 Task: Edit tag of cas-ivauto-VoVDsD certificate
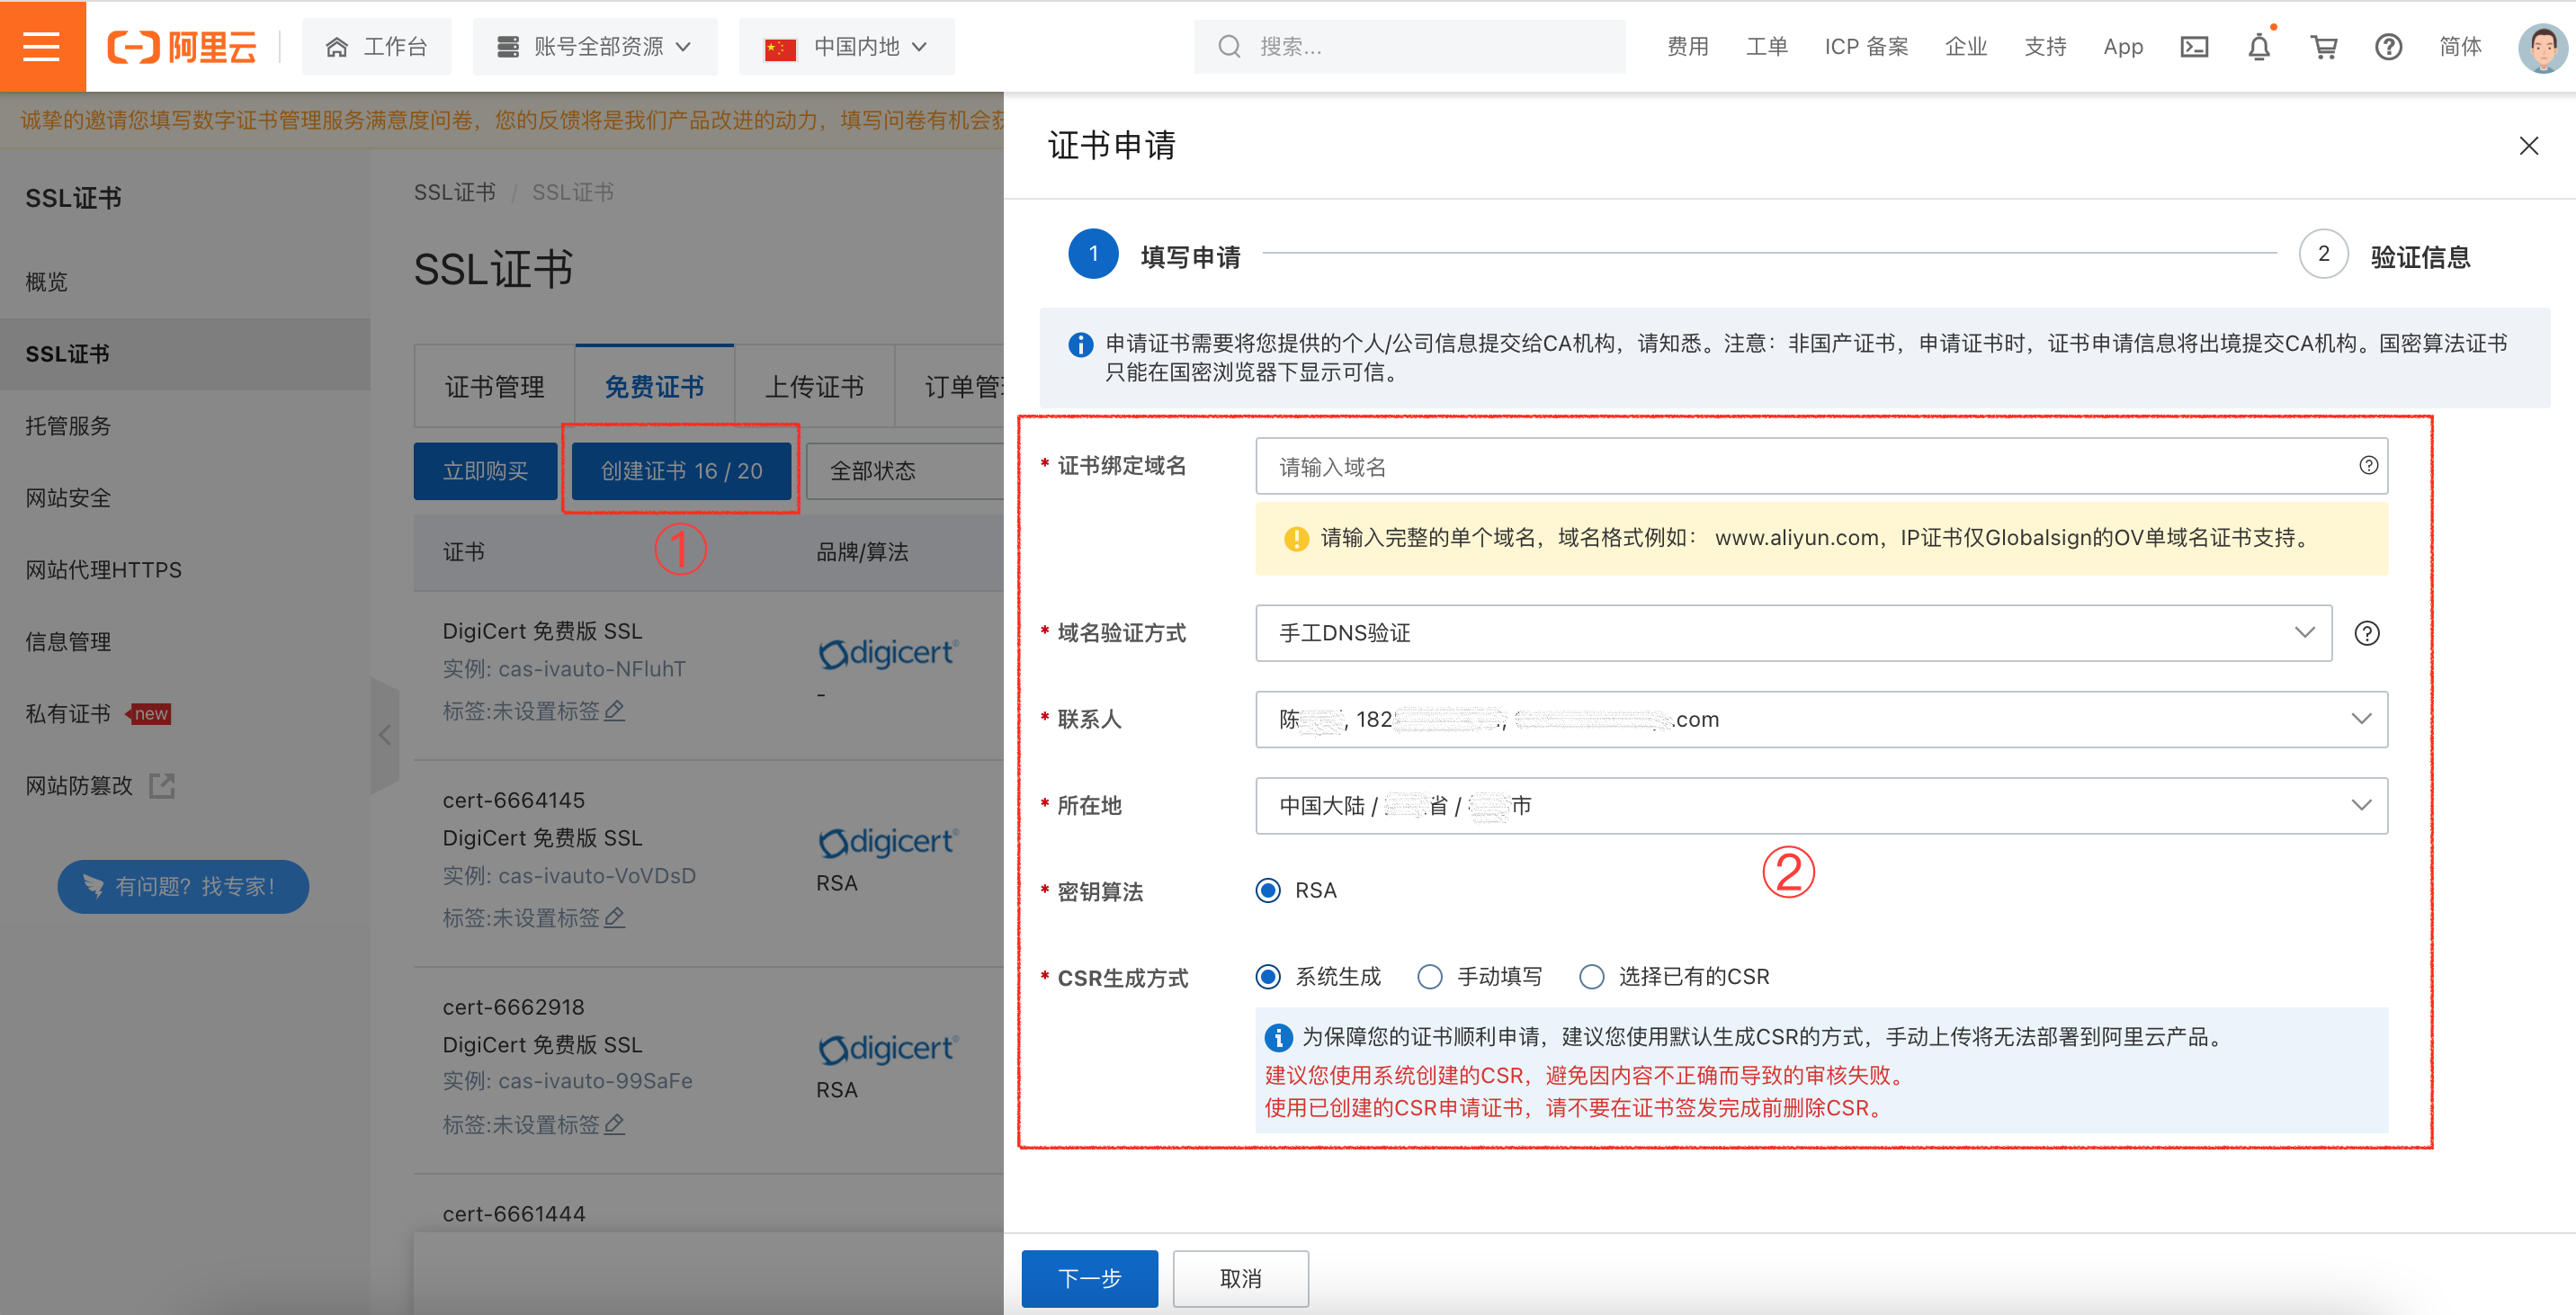(614, 917)
